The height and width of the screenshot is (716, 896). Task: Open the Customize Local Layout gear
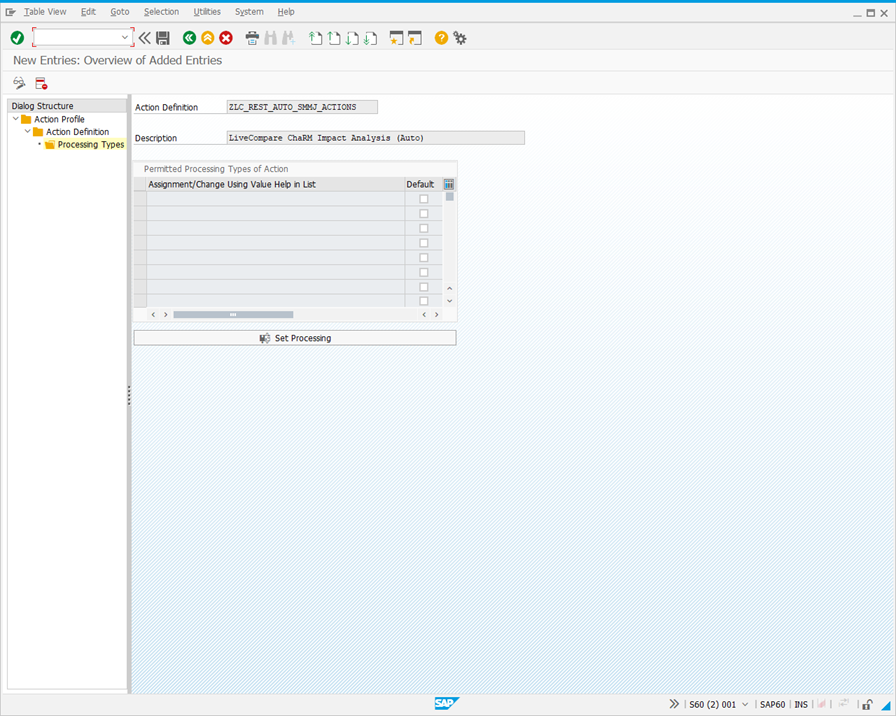pos(460,38)
